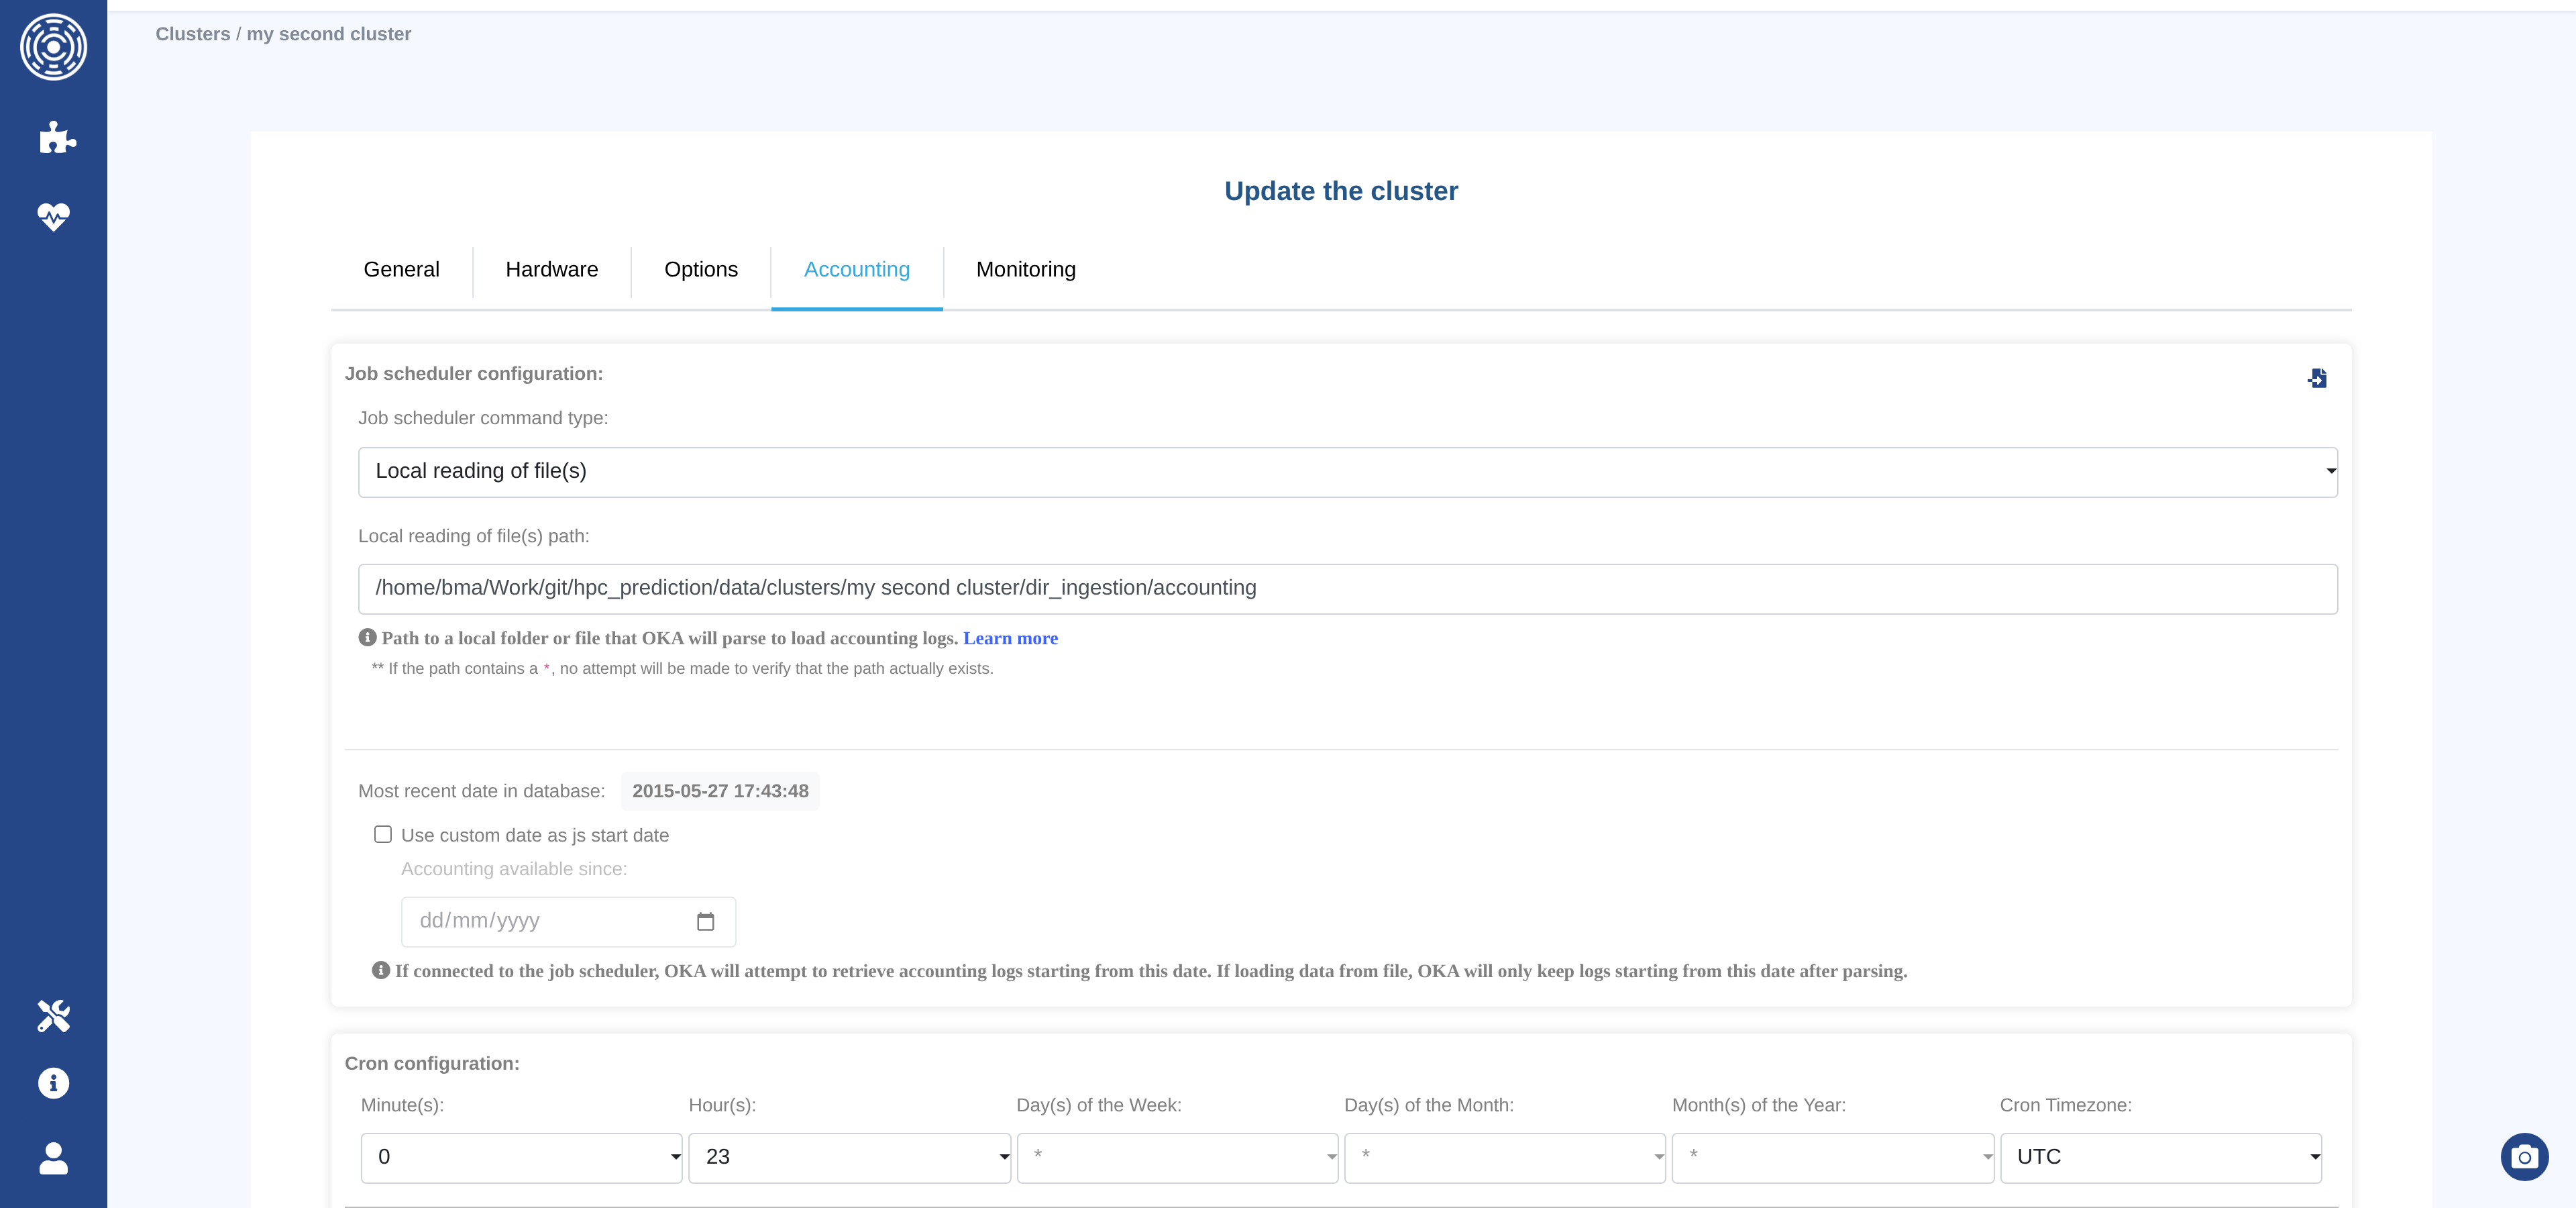
Task: Click the local file path input field
Action: (x=1347, y=588)
